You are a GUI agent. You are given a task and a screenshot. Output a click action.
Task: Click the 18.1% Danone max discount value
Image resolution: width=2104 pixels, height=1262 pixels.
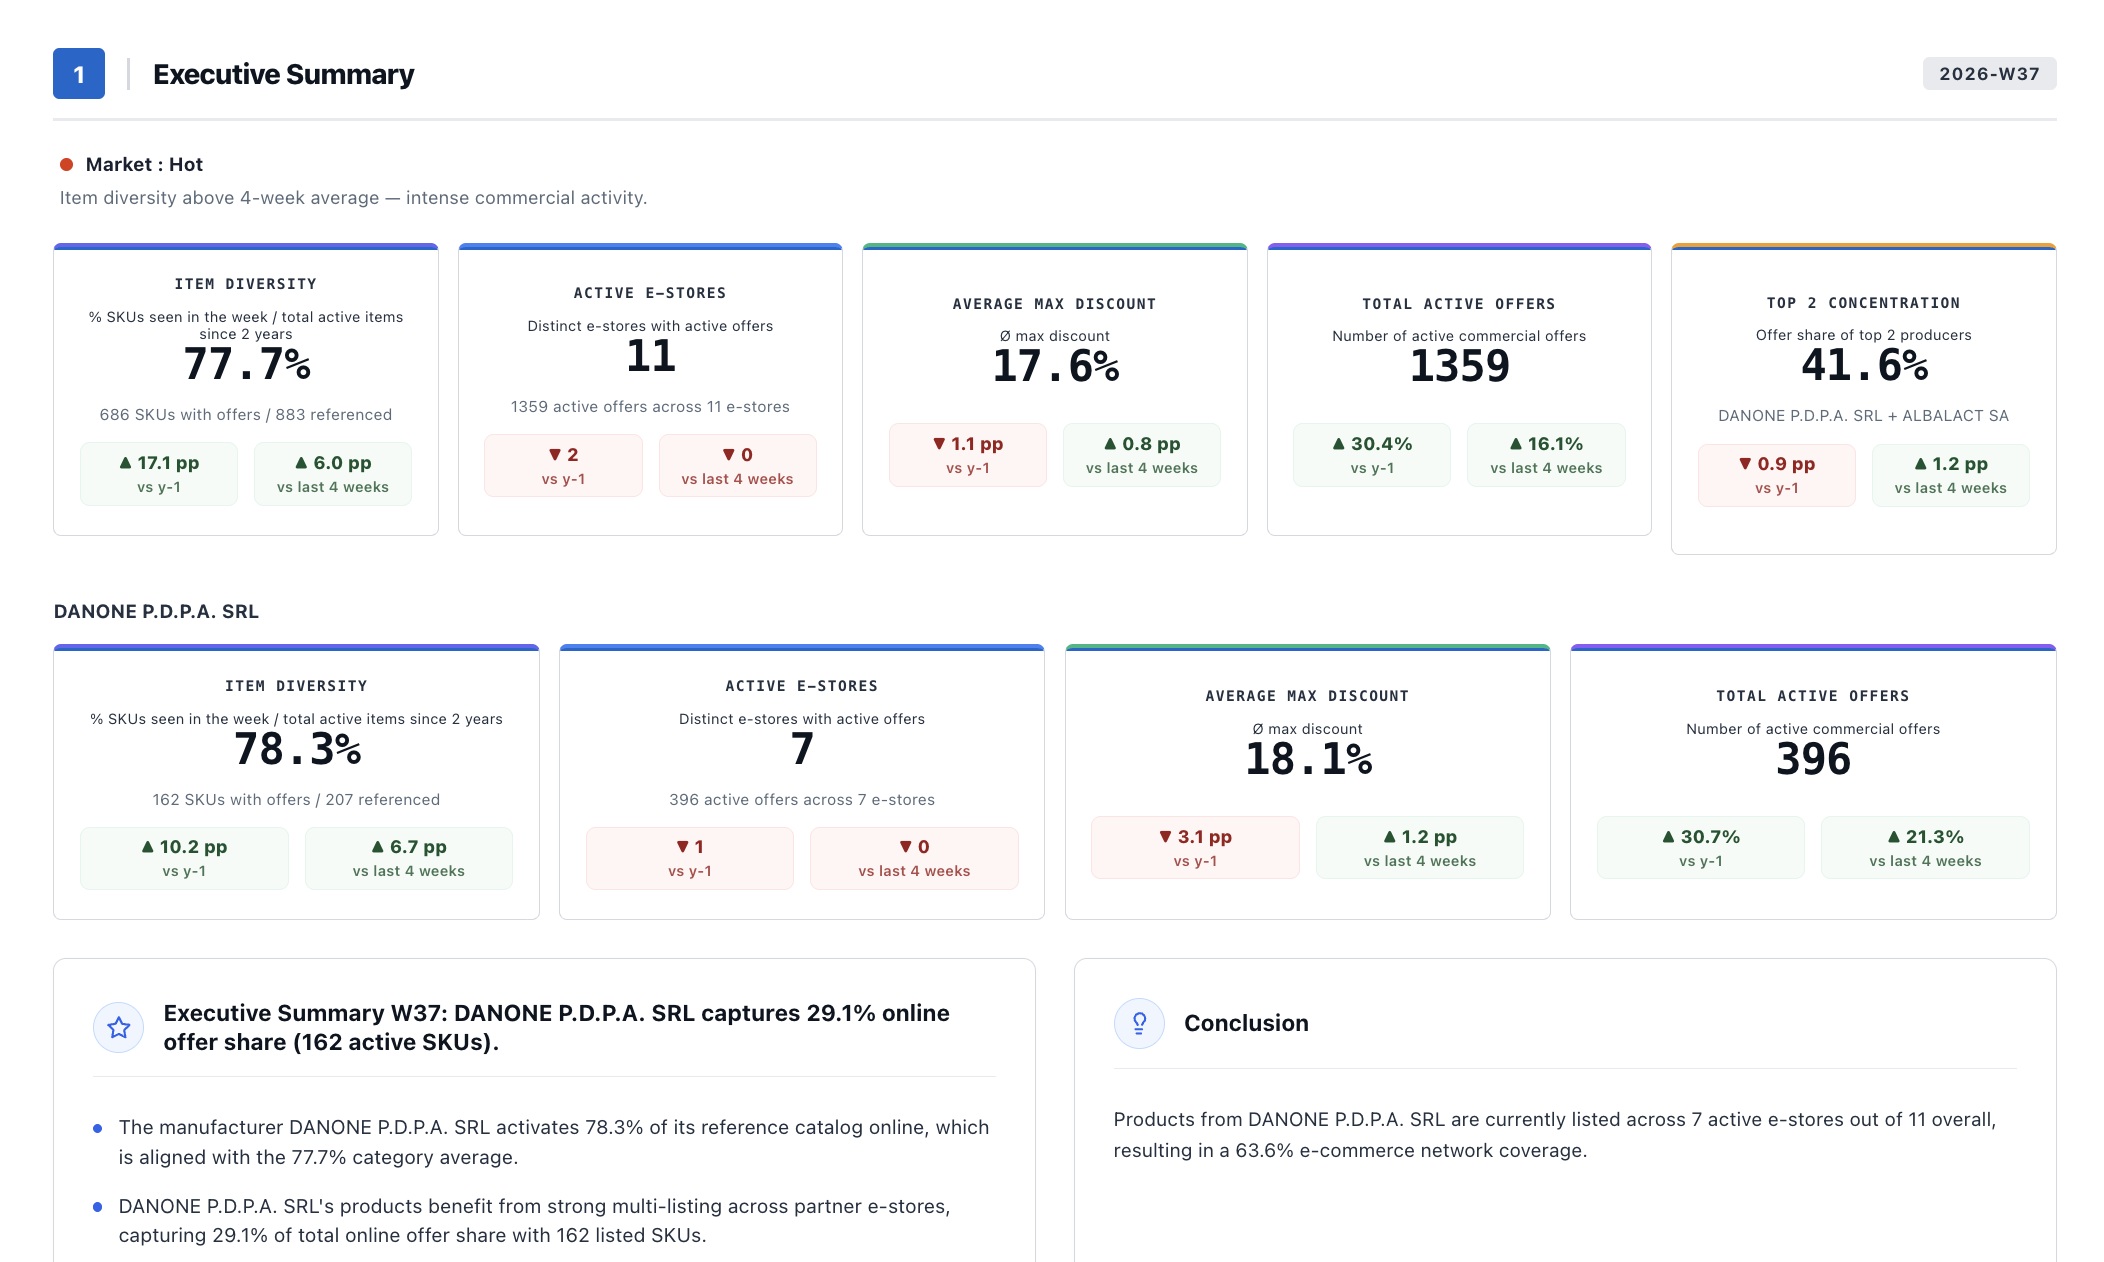coord(1308,759)
